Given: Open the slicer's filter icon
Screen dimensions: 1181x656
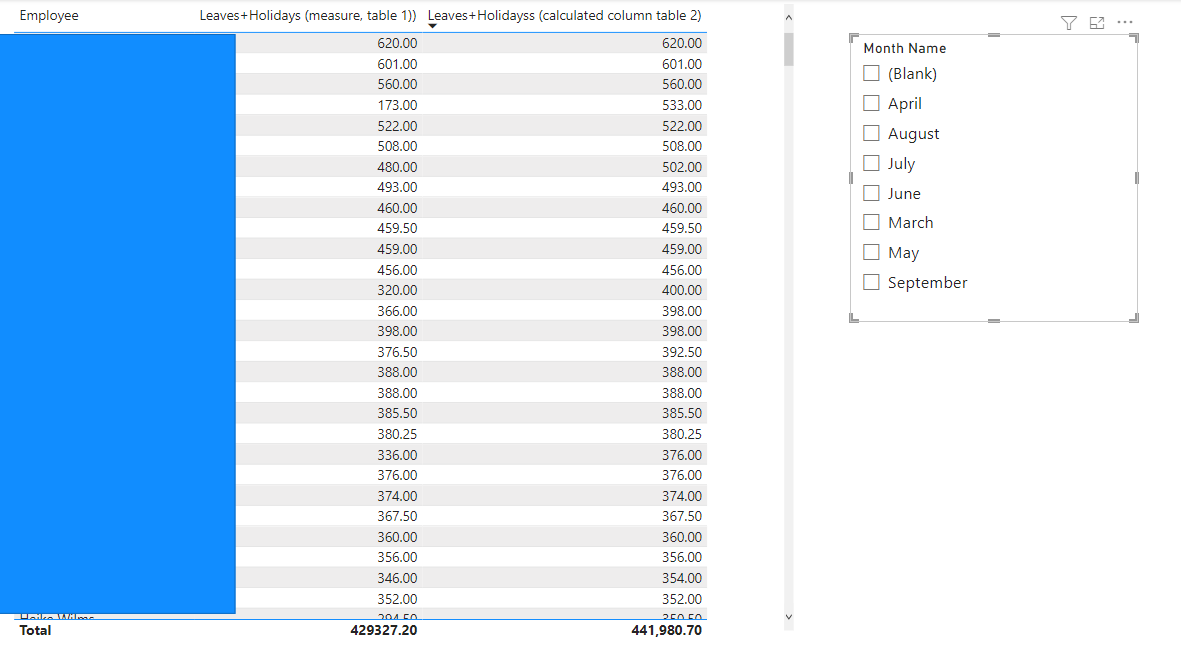Looking at the screenshot, I should (x=1068, y=23).
